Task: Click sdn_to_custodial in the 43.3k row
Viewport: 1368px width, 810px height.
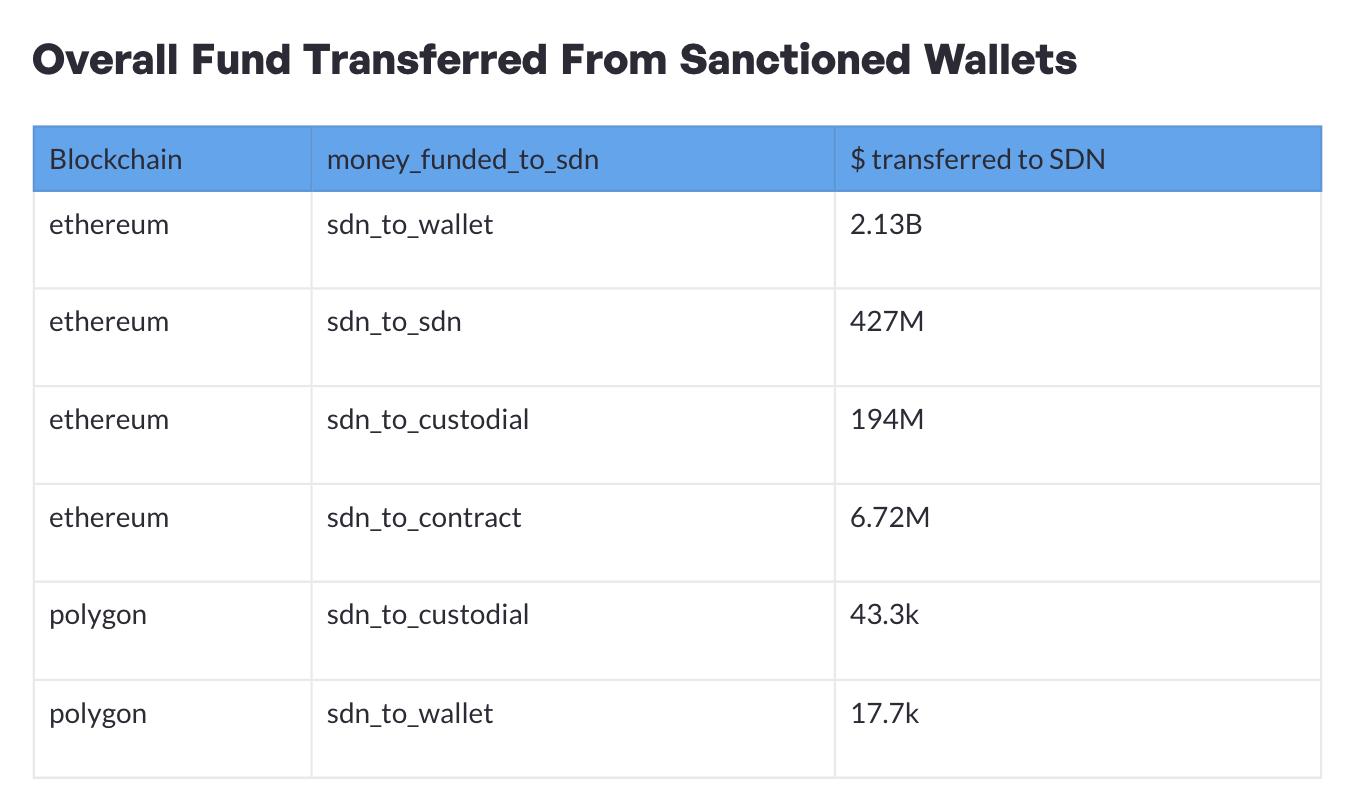Action: click(x=428, y=614)
